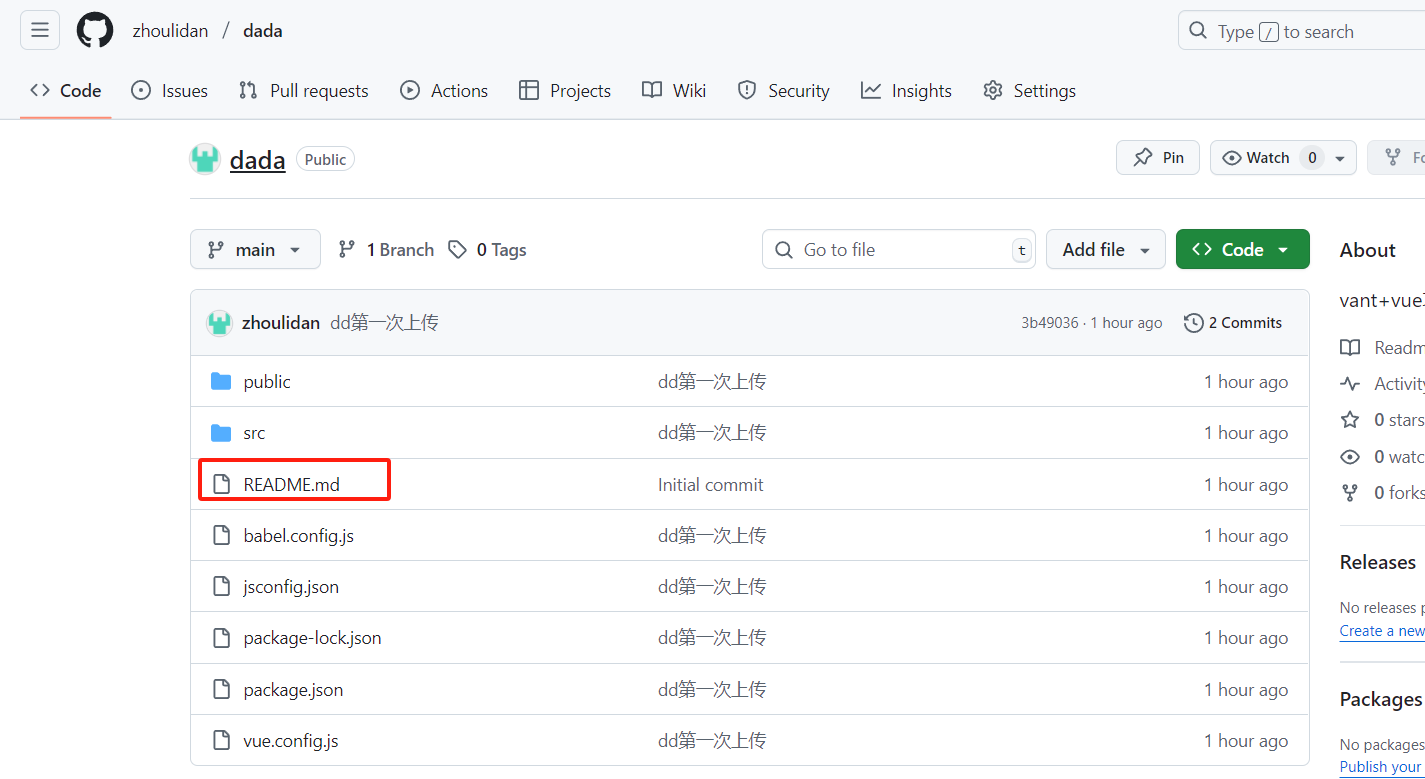
Task: Open the Projects tab
Action: (x=565, y=91)
